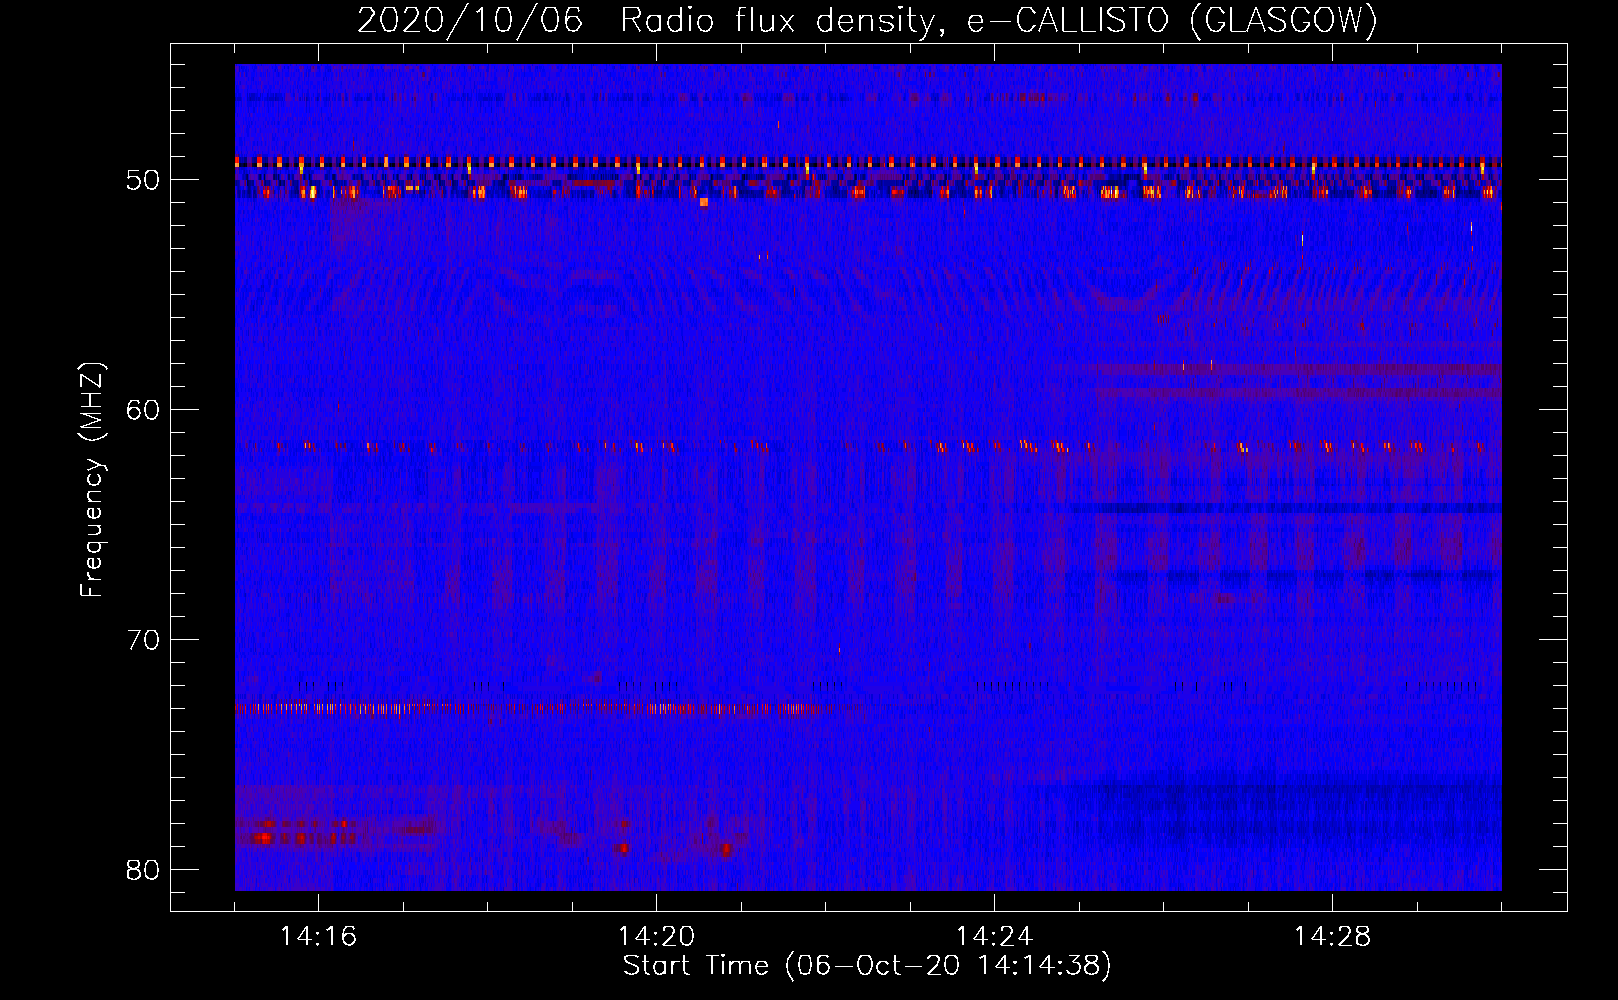This screenshot has height=1000, width=1618.
Task: Select the Frequency (MHZ) axis label
Action: pos(92,480)
